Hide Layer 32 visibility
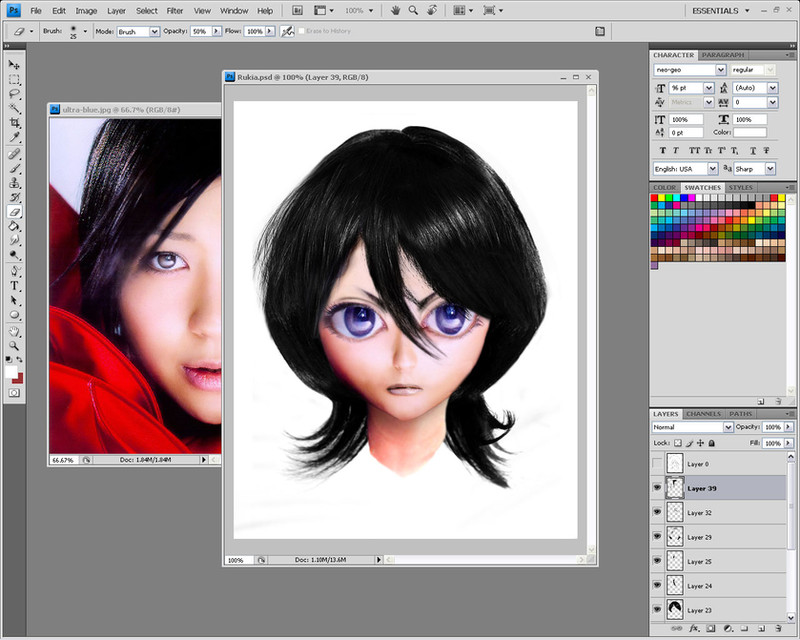The image size is (800, 640). pos(657,512)
